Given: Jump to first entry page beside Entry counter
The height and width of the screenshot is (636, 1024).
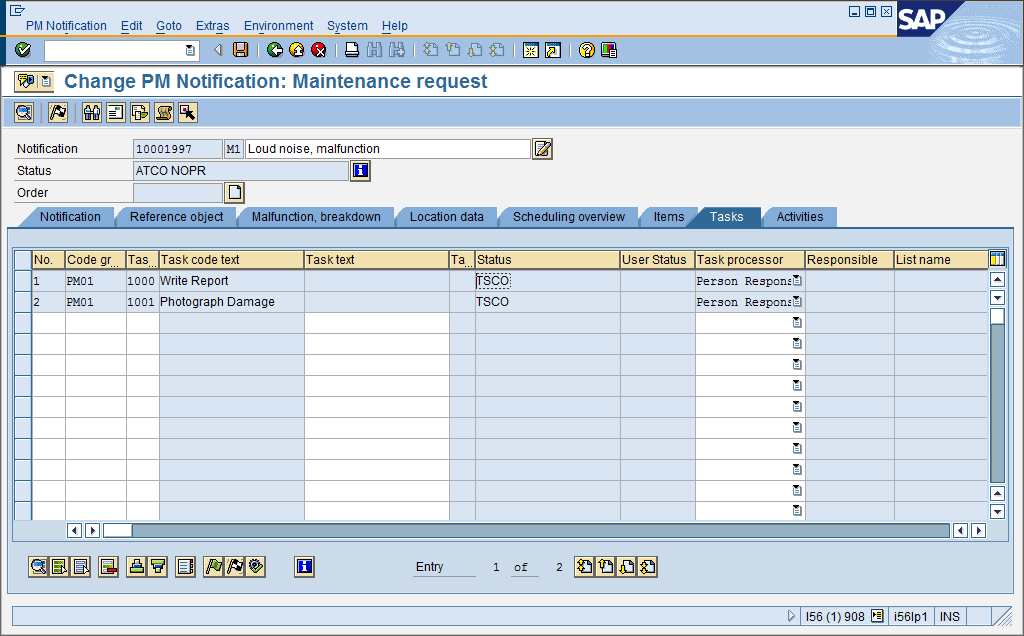Looking at the screenshot, I should pyautogui.click(x=584, y=567).
